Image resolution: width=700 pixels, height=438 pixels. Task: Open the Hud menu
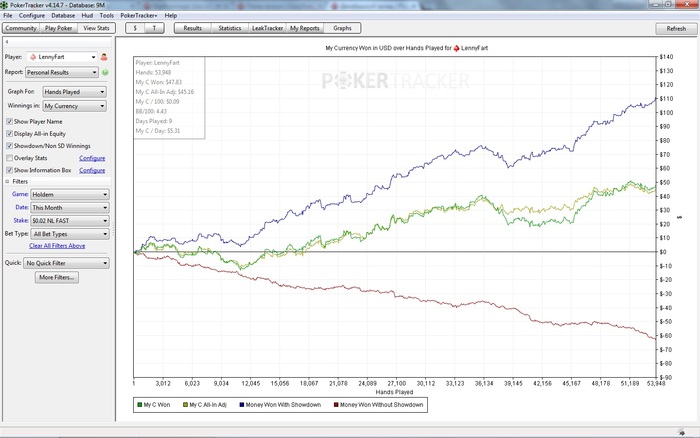click(87, 16)
